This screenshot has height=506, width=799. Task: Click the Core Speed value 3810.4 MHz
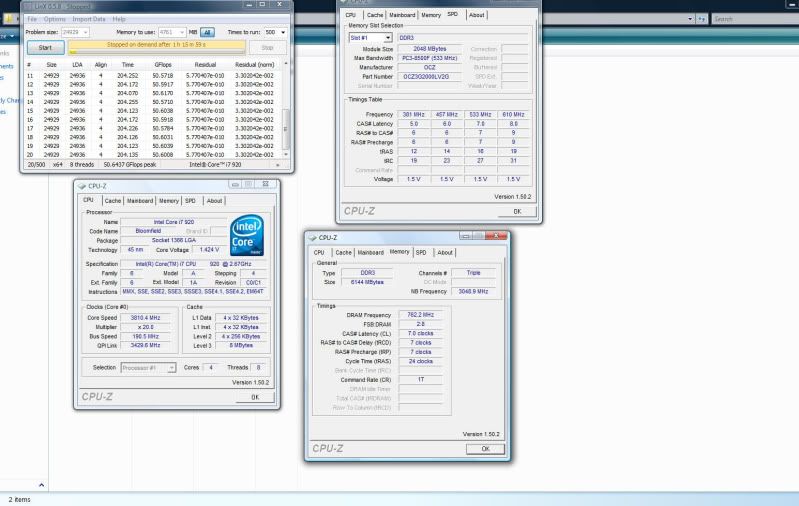(145, 317)
